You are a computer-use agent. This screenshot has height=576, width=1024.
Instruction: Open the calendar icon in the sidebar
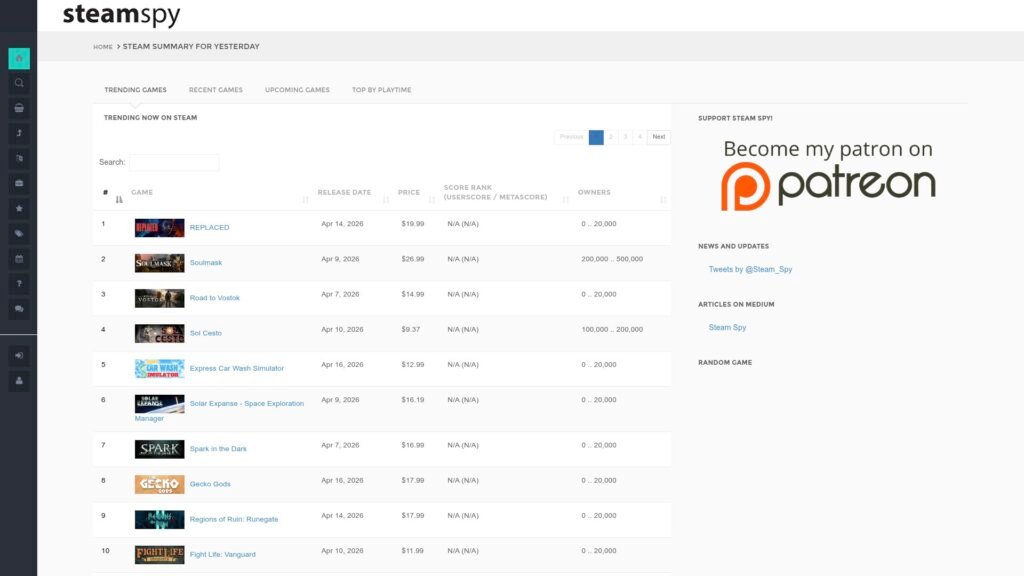pyautogui.click(x=19, y=259)
